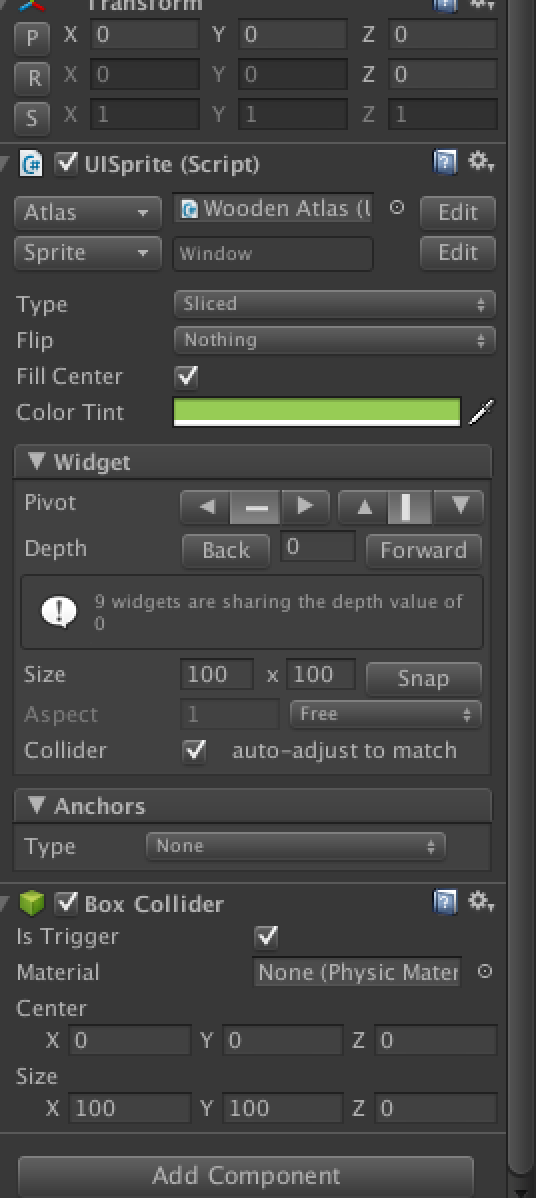The width and height of the screenshot is (536, 1198).
Task: Set pivot to top alignment arrow
Action: click(364, 507)
